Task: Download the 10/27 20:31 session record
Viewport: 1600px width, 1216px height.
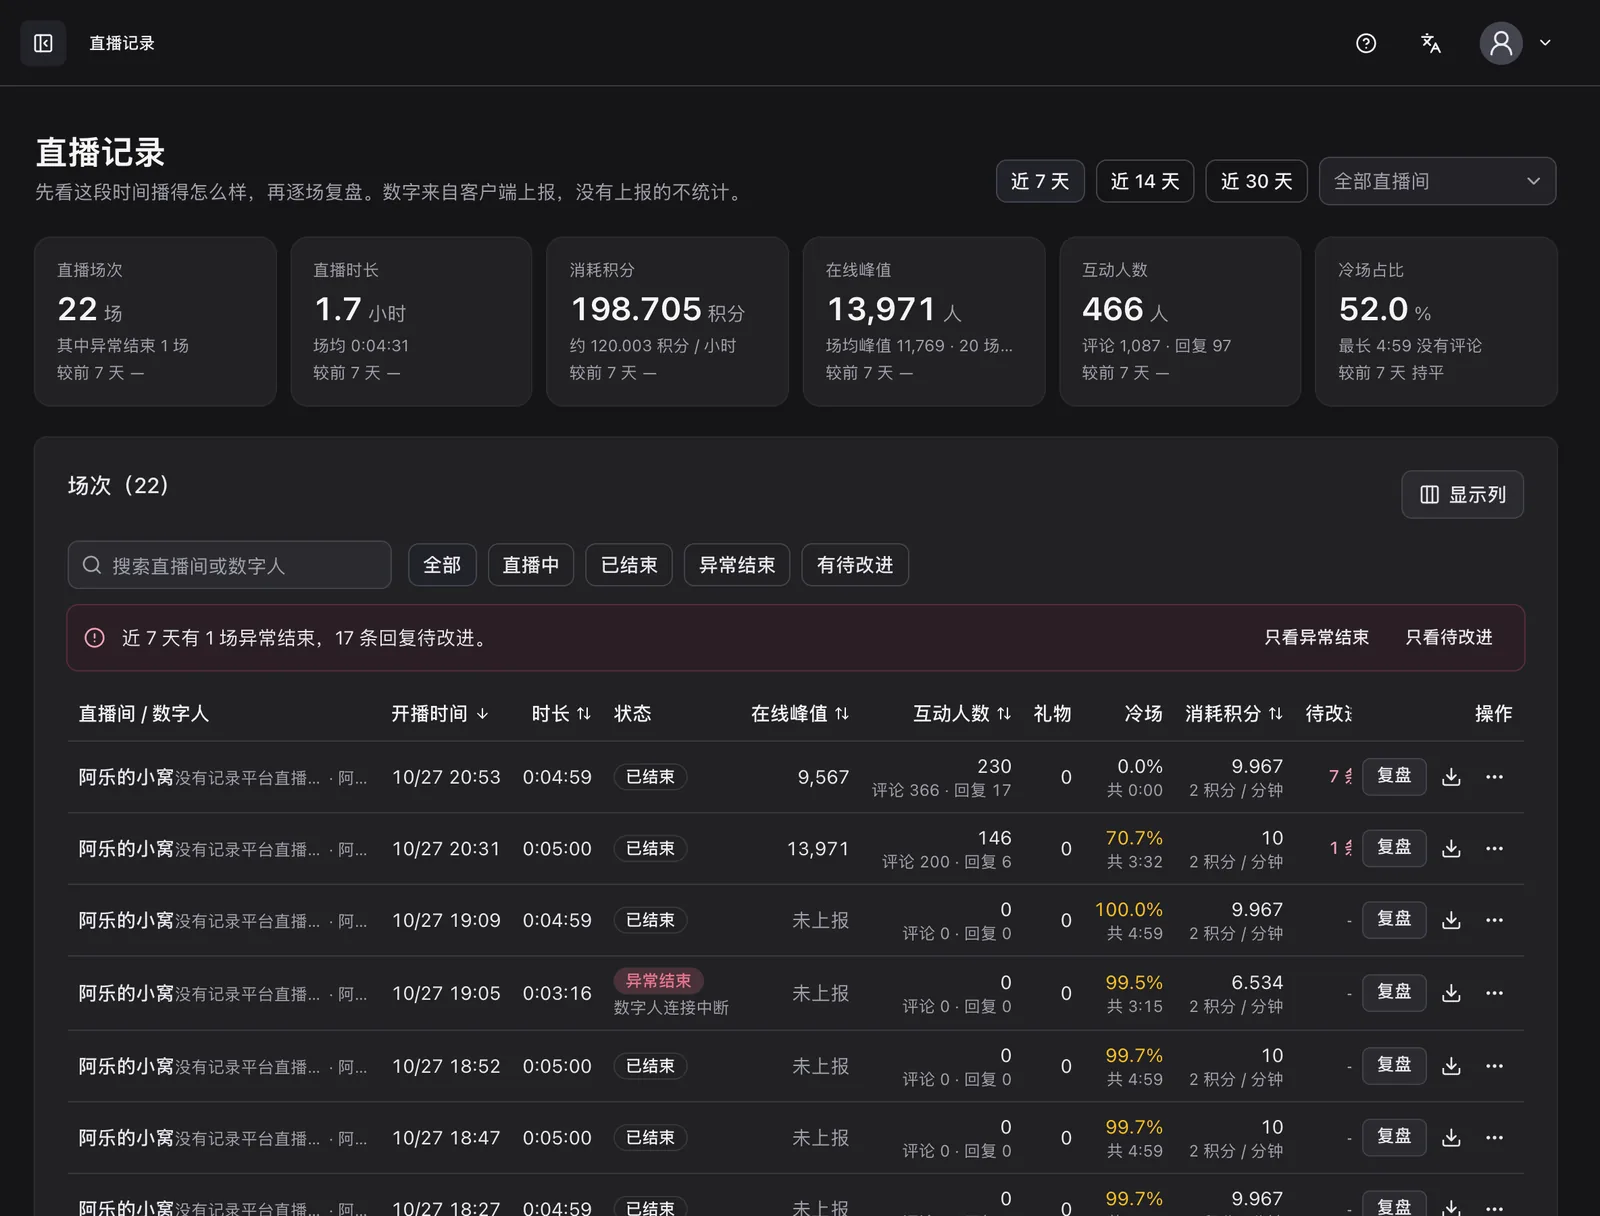Action: point(1451,849)
